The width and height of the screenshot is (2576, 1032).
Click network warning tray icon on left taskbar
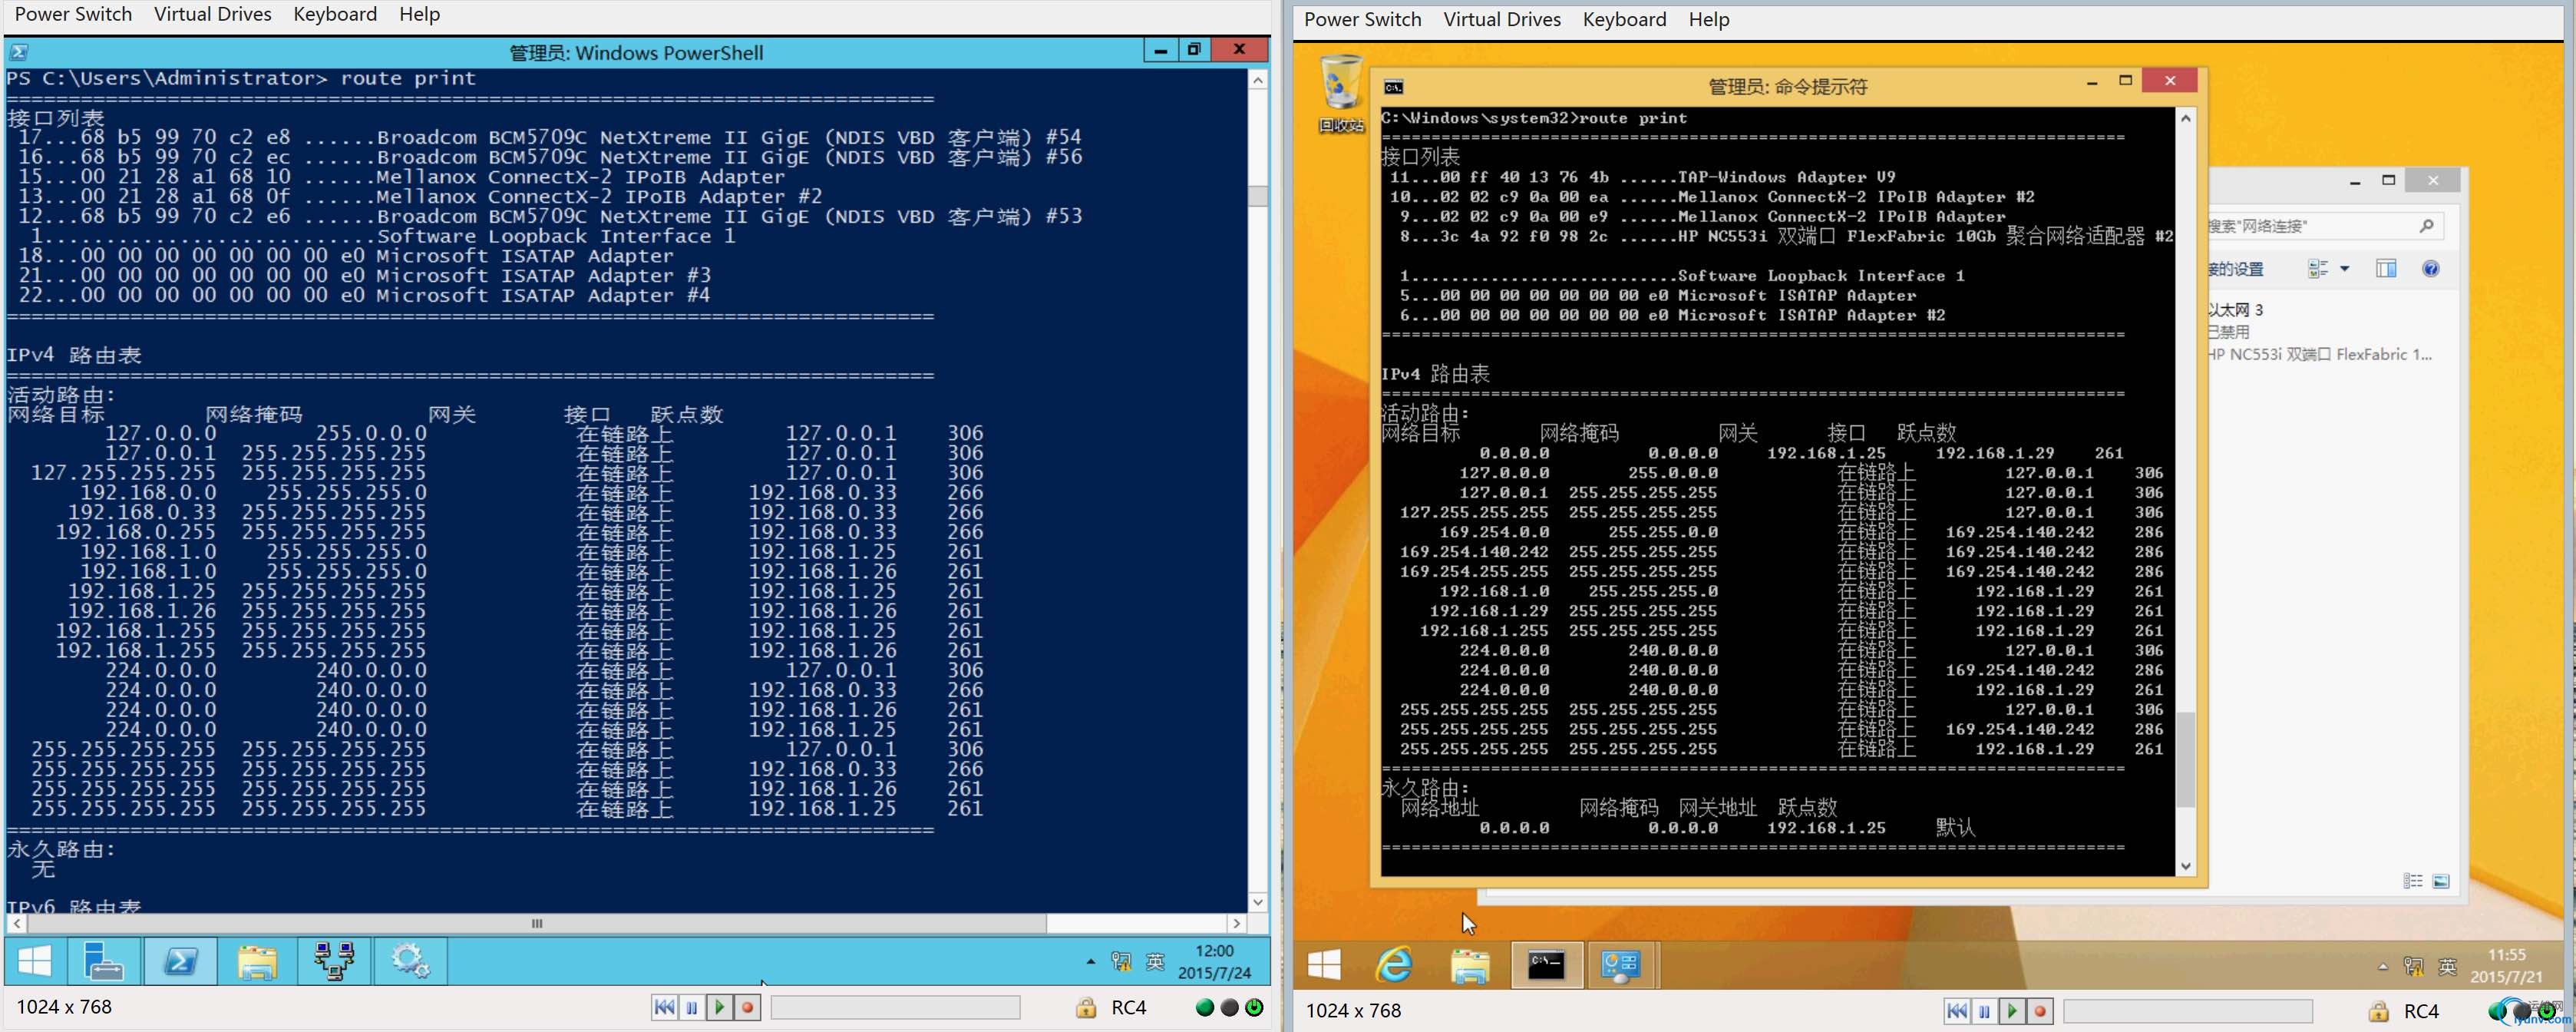tap(1121, 962)
